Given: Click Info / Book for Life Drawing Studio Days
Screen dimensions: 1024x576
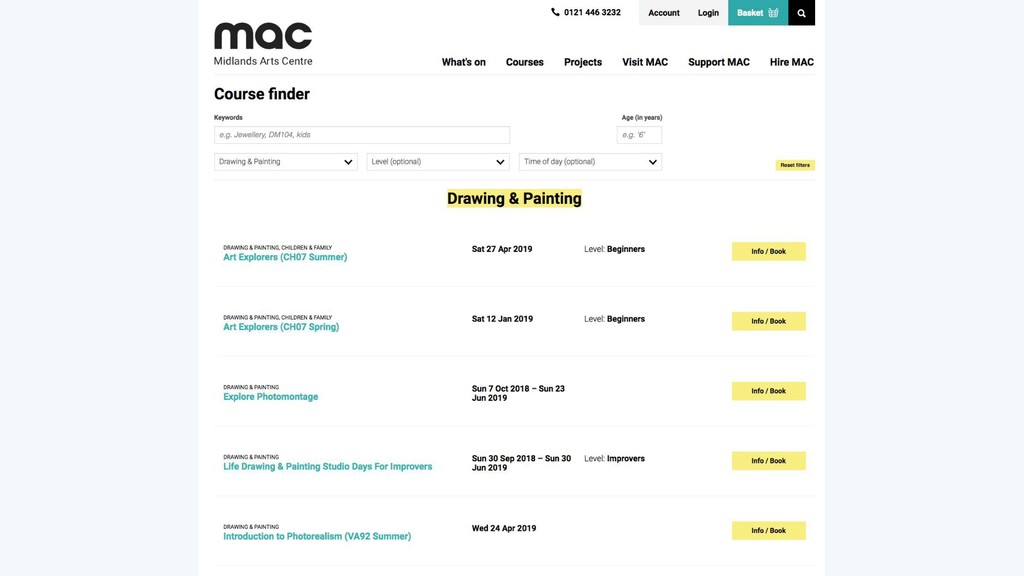Looking at the screenshot, I should [769, 461].
